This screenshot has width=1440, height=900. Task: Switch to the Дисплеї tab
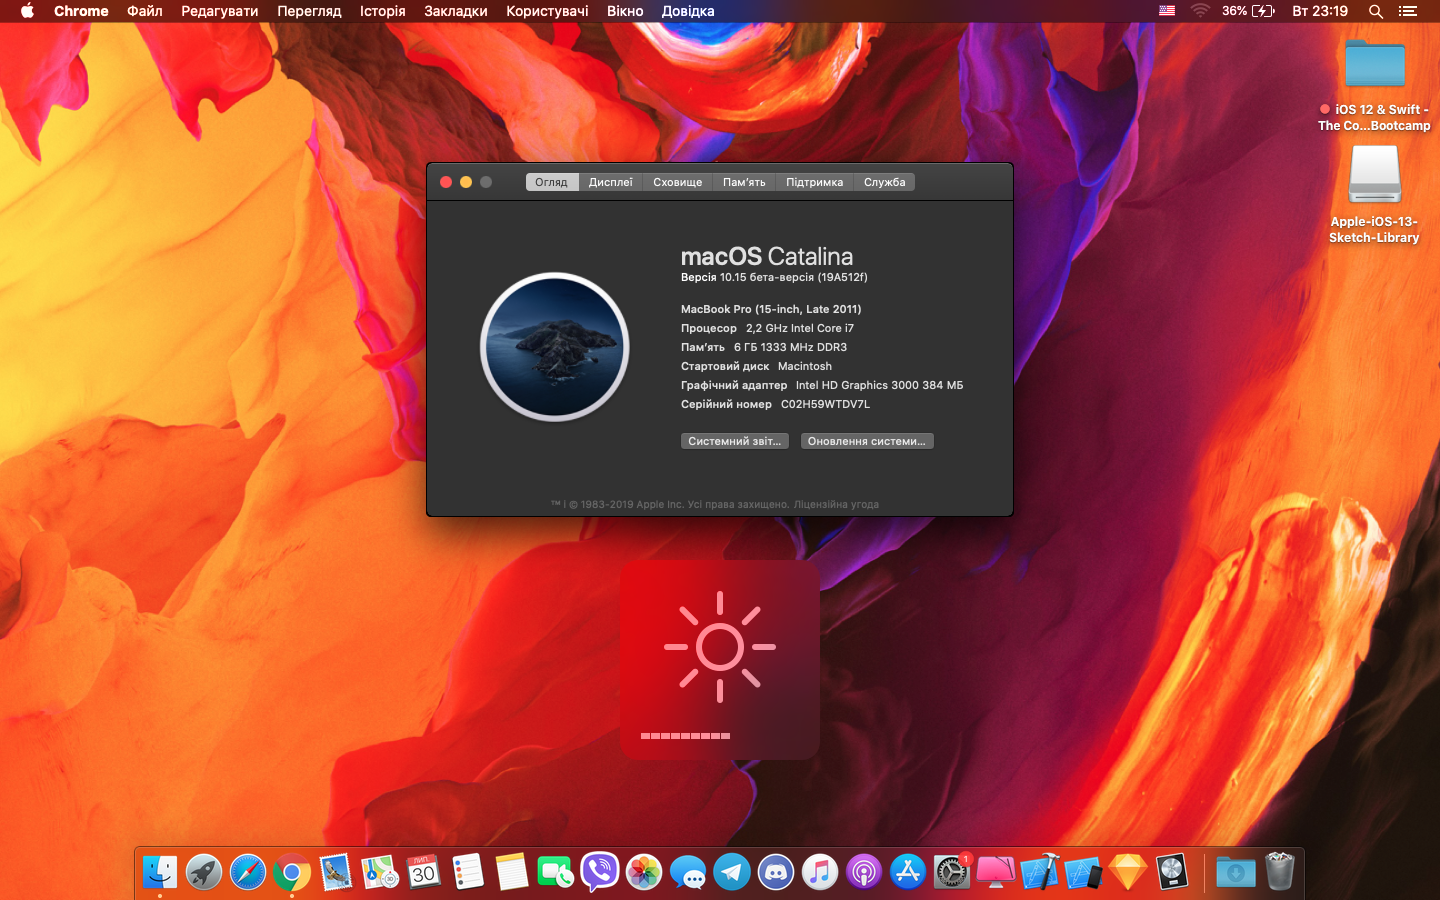(610, 182)
